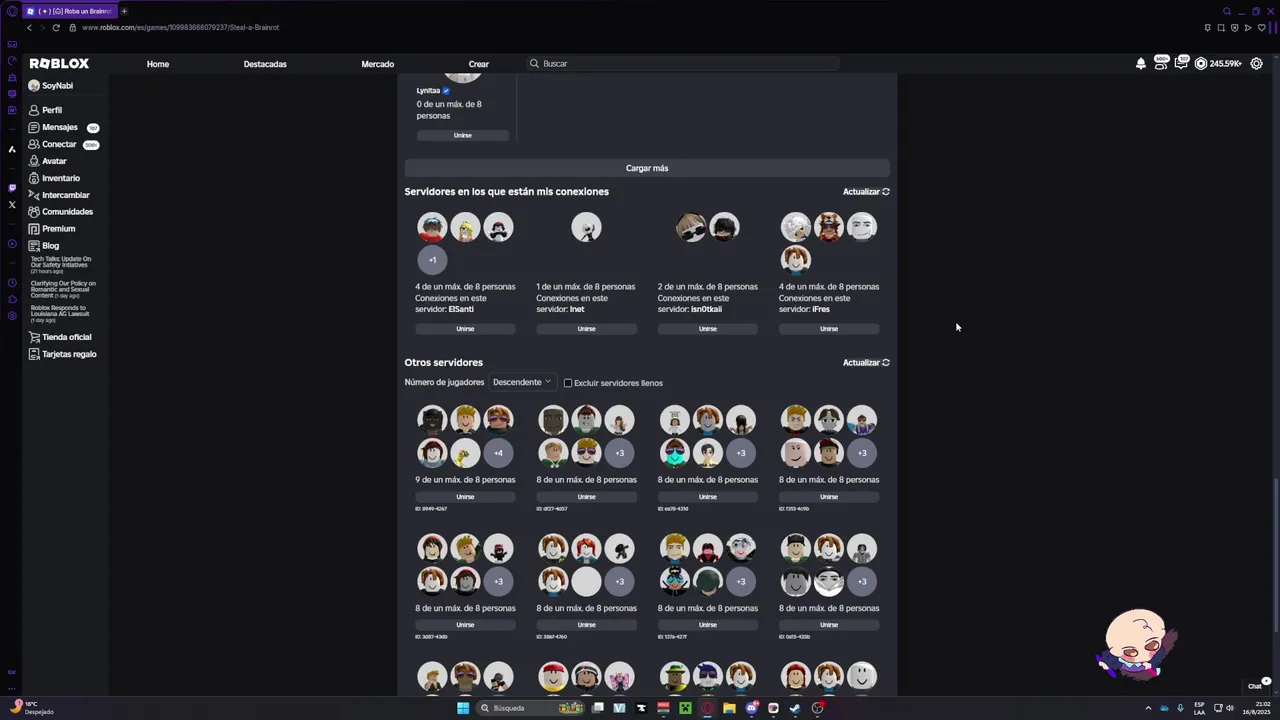Open Windows Start menu
Screen dimensions: 1280x720
pos(463,708)
